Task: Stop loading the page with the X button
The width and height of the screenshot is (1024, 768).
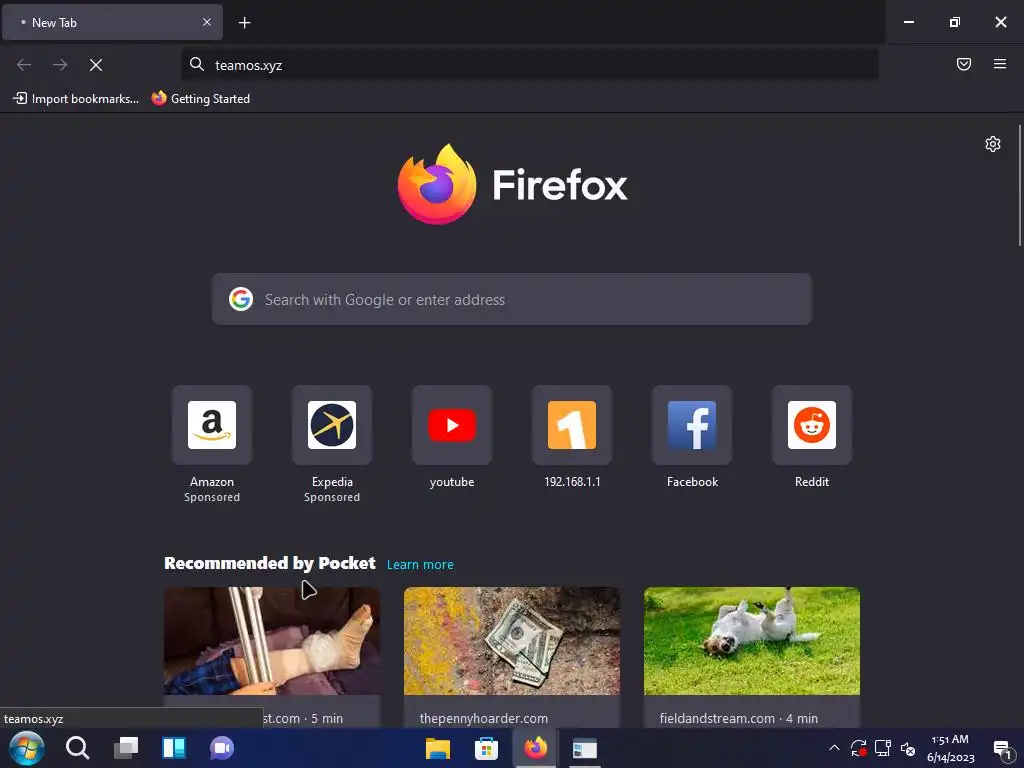Action: (x=96, y=65)
